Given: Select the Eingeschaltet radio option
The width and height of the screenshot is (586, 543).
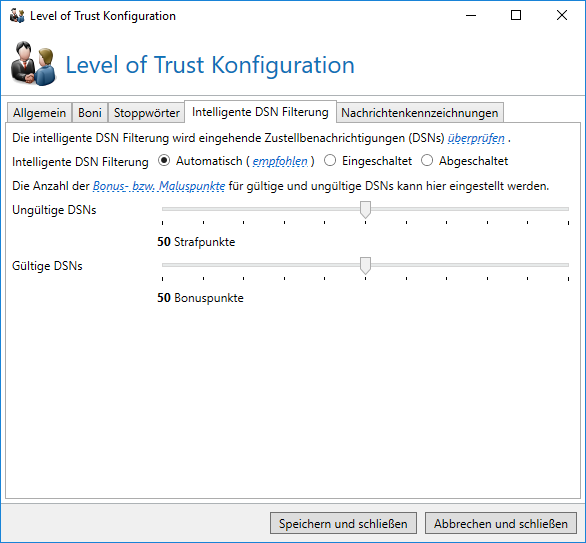Looking at the screenshot, I should [x=330, y=161].
